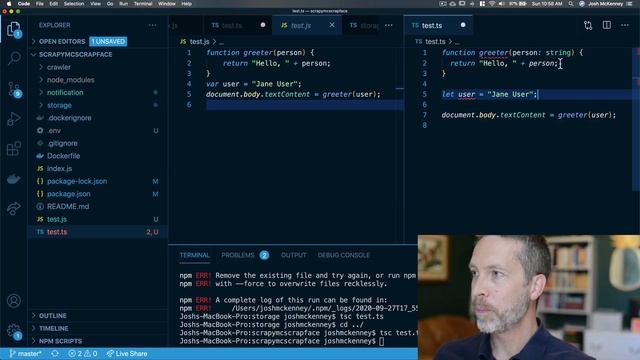Click test.ts in the right breadcrumb
Viewport: 640px width, 360px height.
435,42
